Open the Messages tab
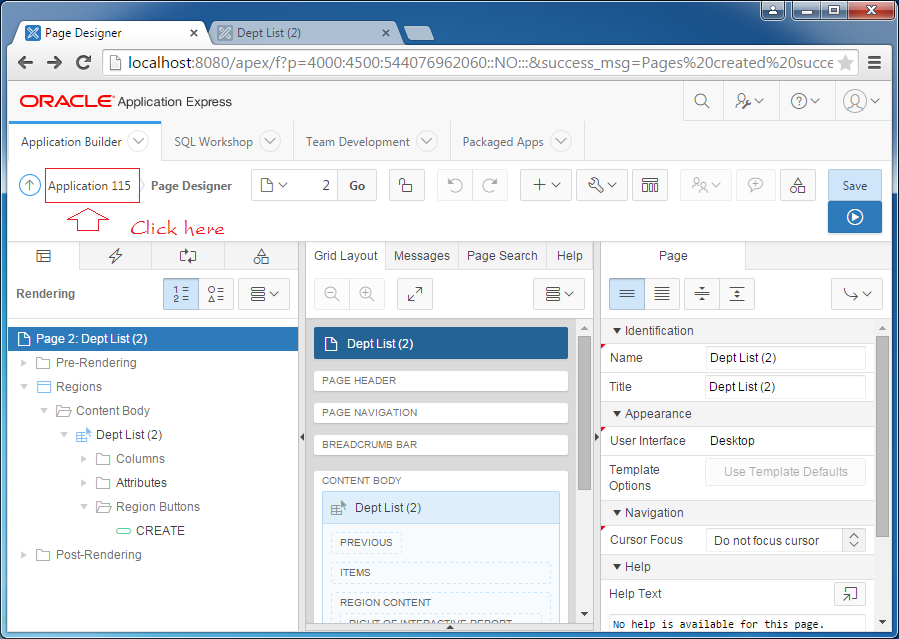The image size is (899, 639). [x=422, y=256]
